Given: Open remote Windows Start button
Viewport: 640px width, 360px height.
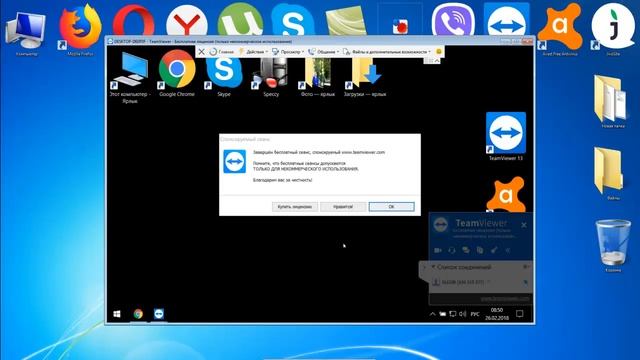Looking at the screenshot, I should (117, 313).
